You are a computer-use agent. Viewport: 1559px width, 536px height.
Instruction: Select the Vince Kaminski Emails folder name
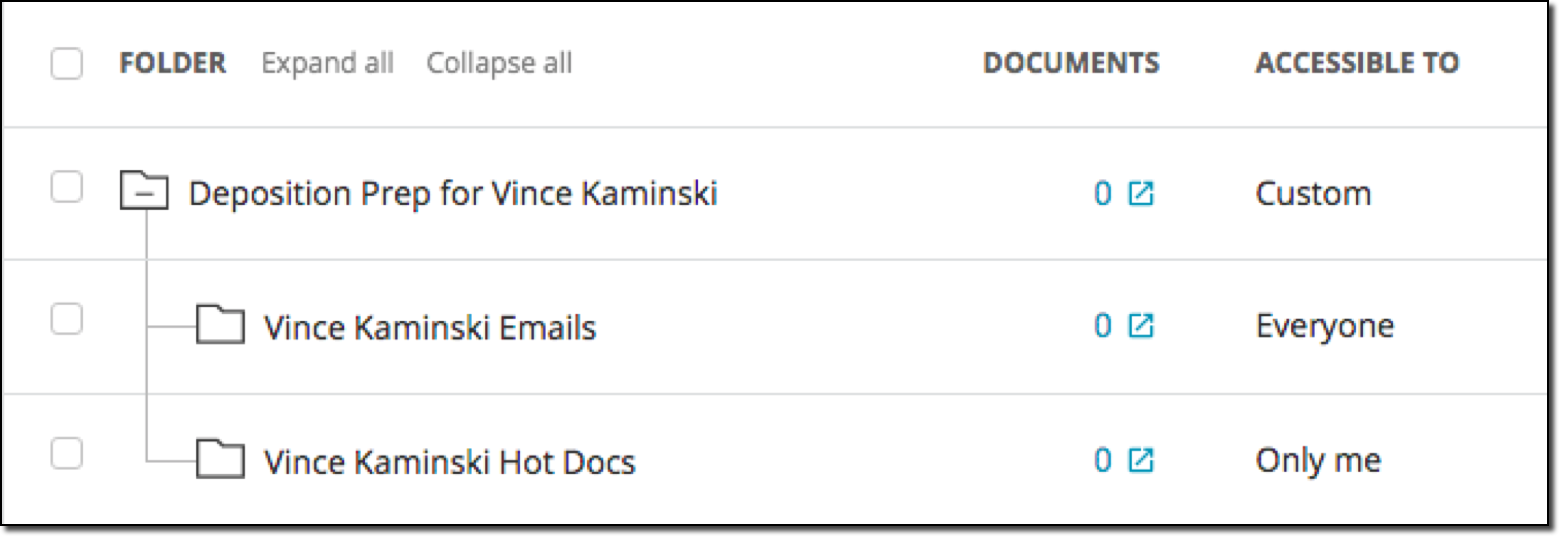430,327
